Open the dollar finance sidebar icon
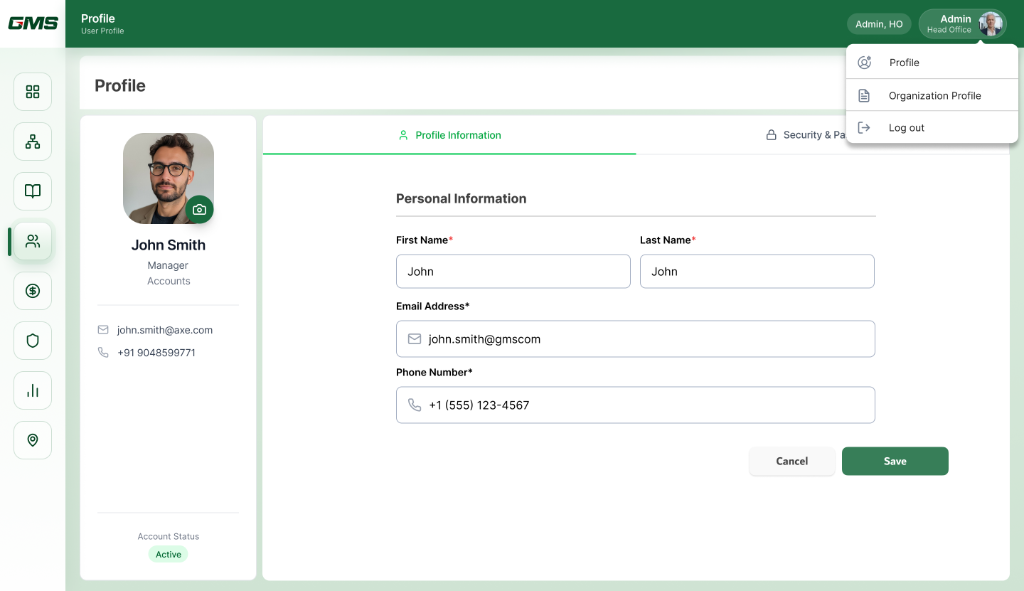Viewport: 1024px width, 591px height. [33, 291]
